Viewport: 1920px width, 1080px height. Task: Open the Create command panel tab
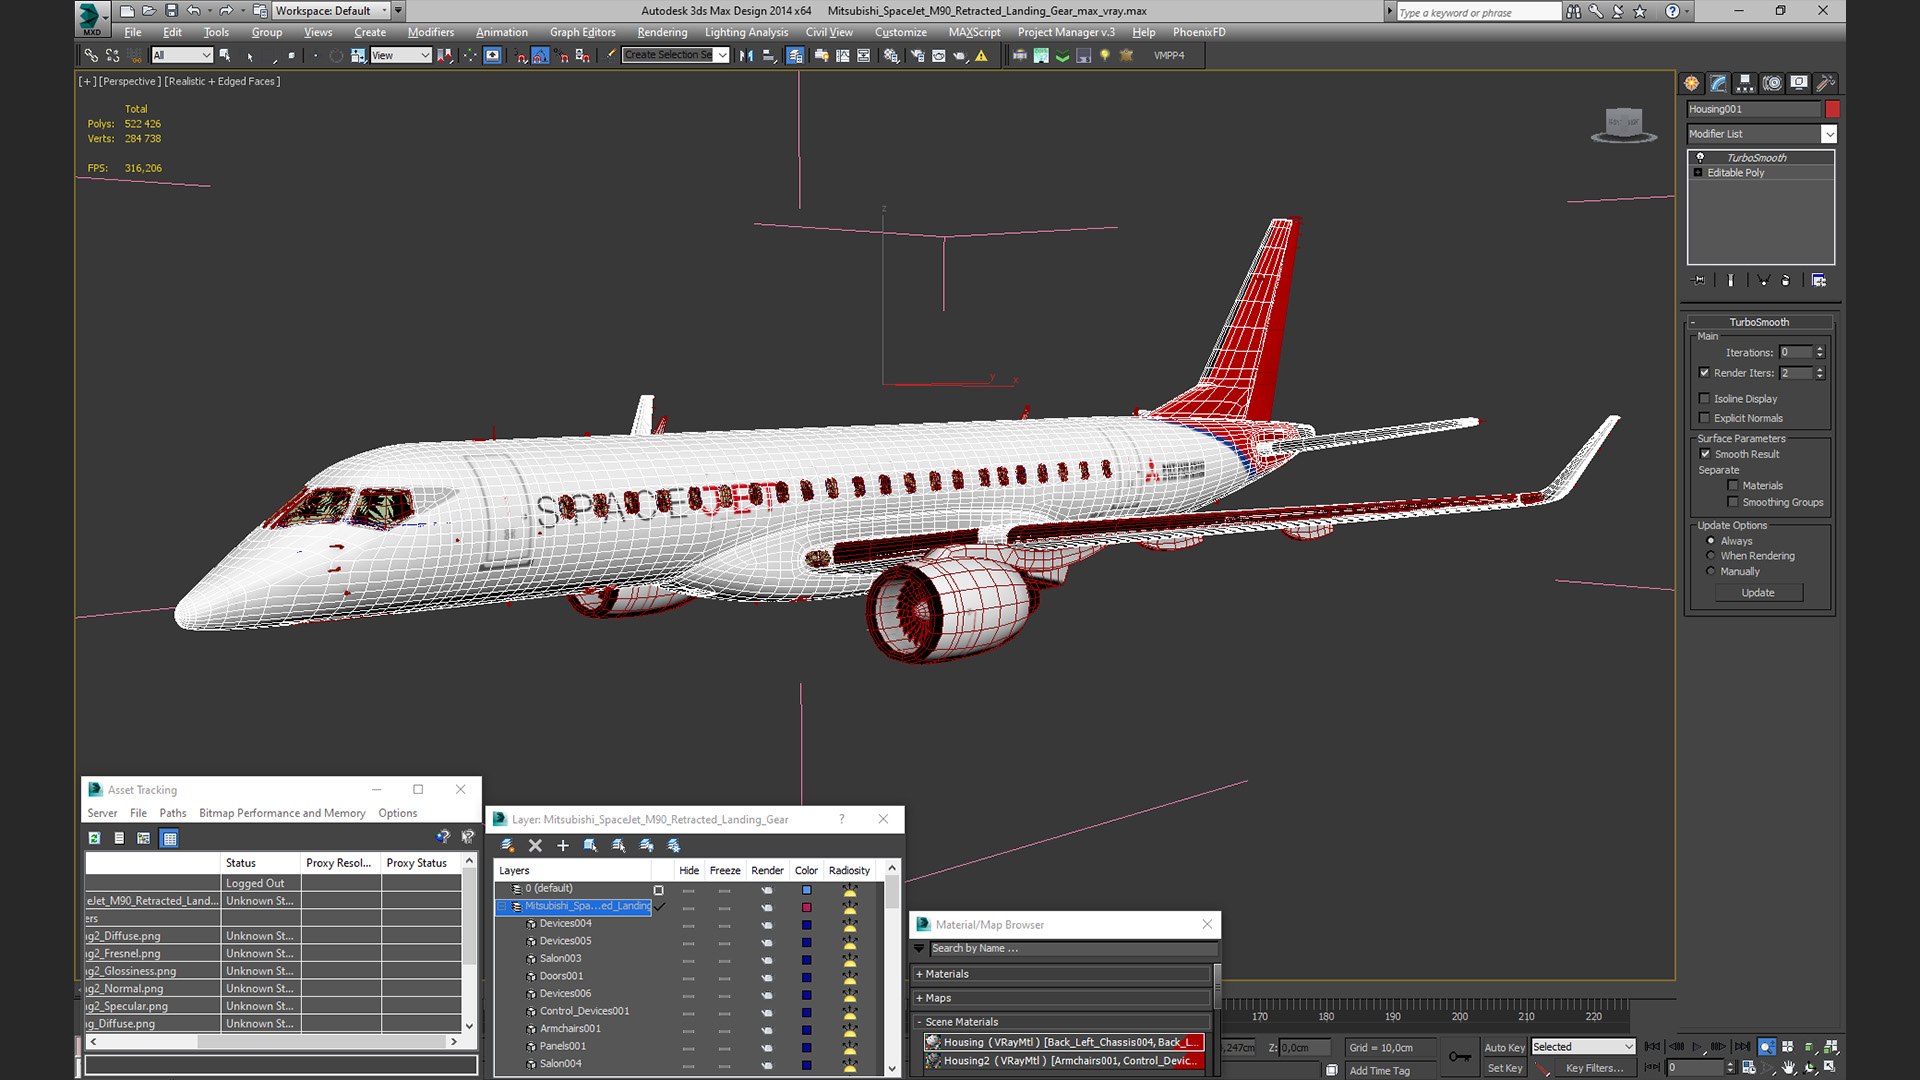tap(1691, 83)
